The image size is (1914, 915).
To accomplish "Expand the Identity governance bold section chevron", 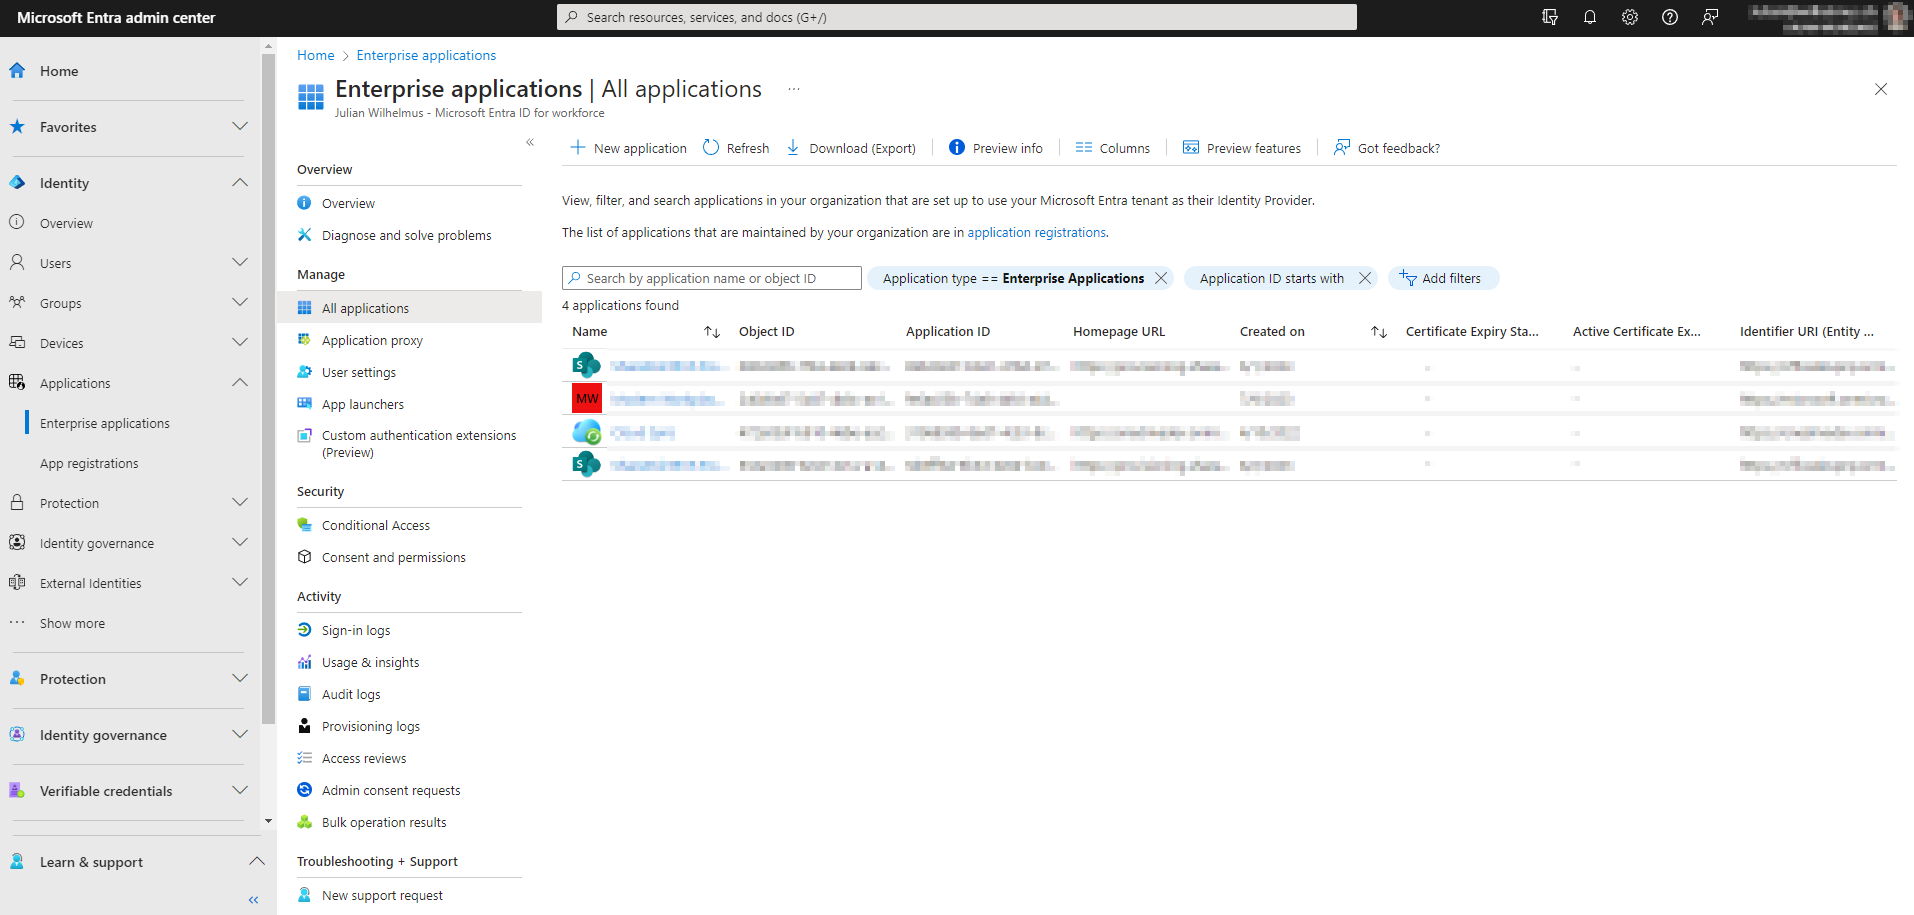I will click(x=240, y=735).
